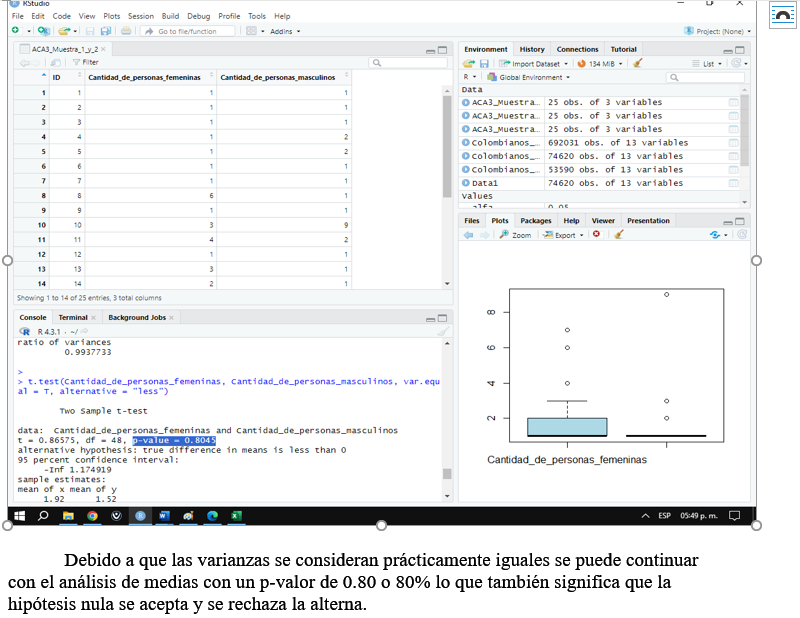Open the Addins dropdown
Image resolution: width=800 pixels, height=618 pixels.
coord(285,31)
